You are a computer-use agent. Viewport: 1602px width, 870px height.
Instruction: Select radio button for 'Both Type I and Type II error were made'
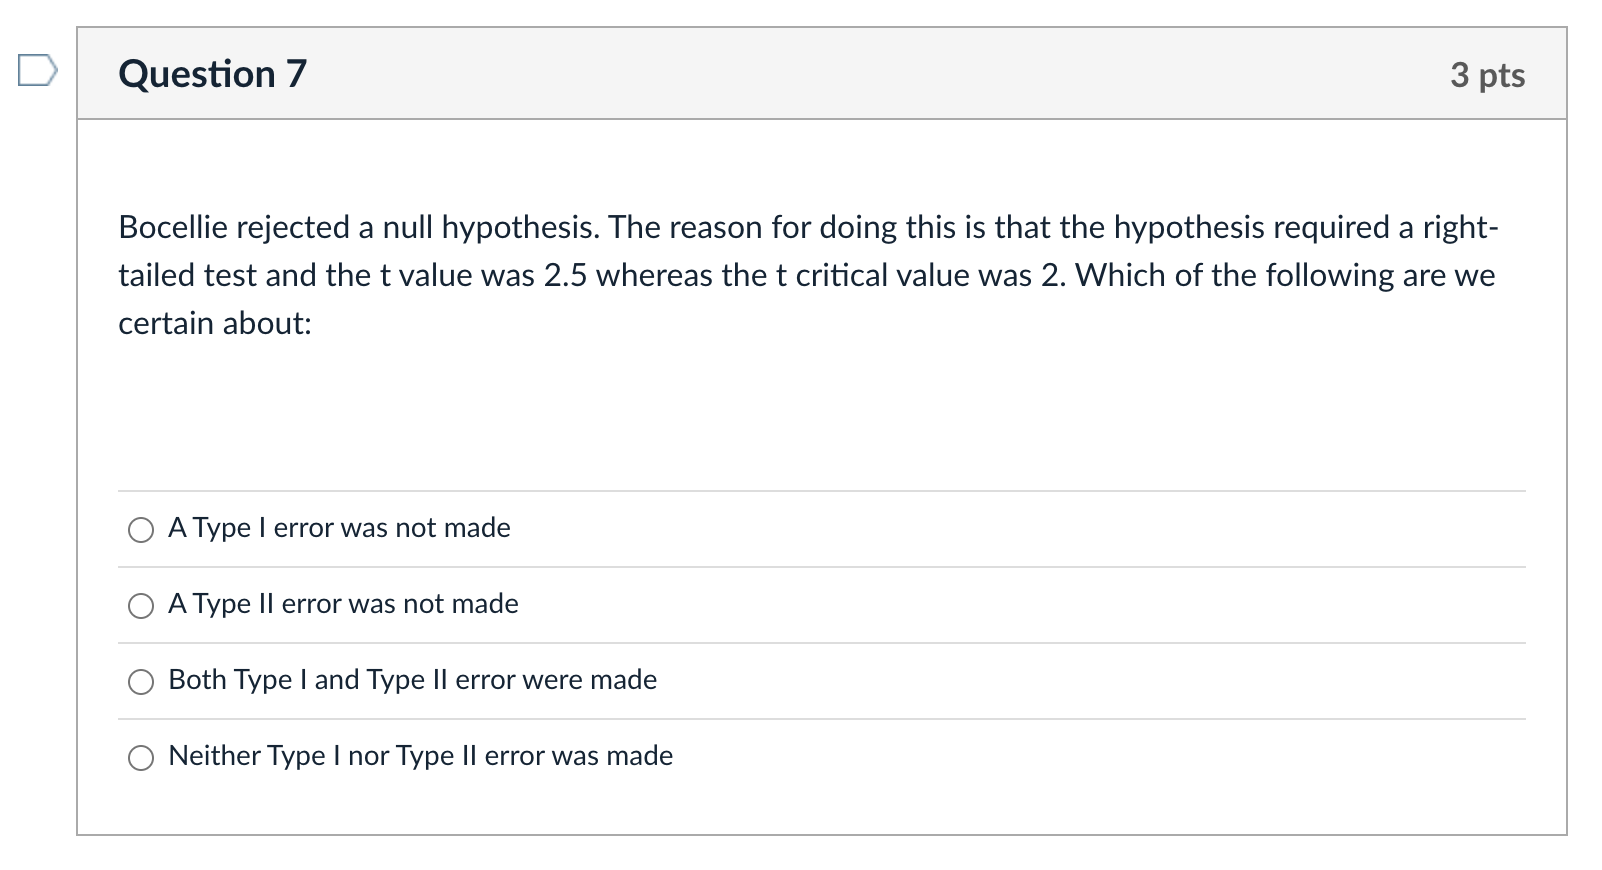(141, 682)
